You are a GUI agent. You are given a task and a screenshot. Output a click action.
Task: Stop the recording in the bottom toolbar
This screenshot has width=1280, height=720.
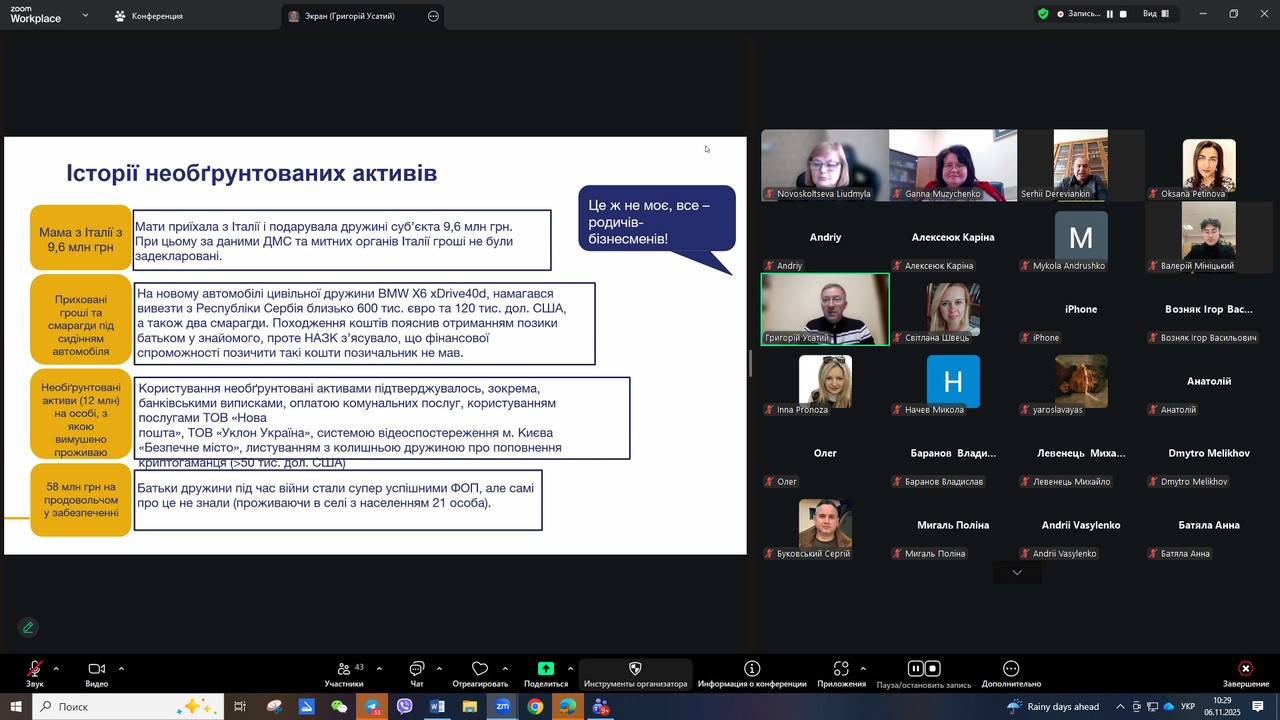[x=933, y=669]
